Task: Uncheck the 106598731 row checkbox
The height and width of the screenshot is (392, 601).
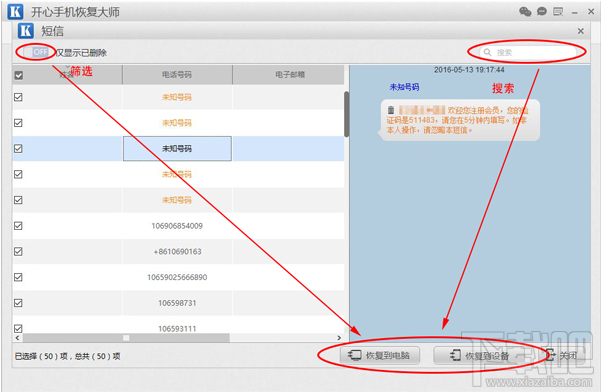Action: click(x=18, y=303)
